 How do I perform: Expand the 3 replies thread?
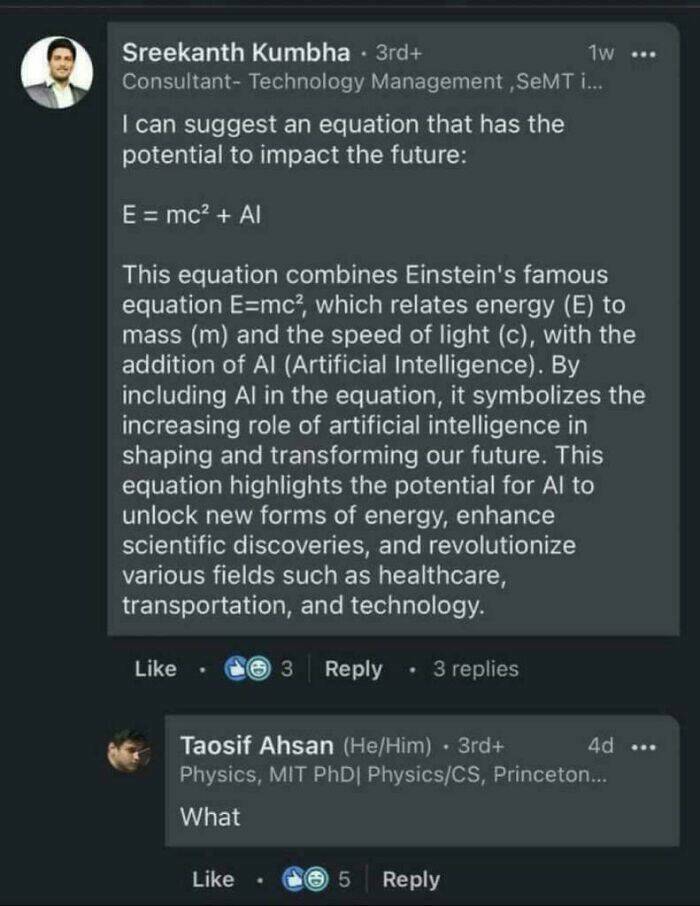[x=477, y=670]
